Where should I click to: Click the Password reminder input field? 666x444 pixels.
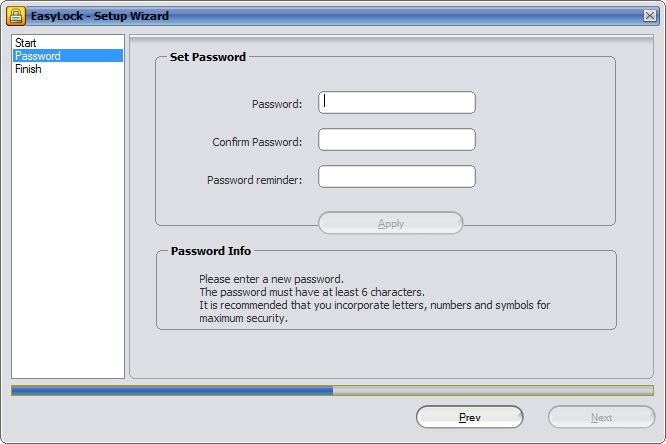coord(397,177)
